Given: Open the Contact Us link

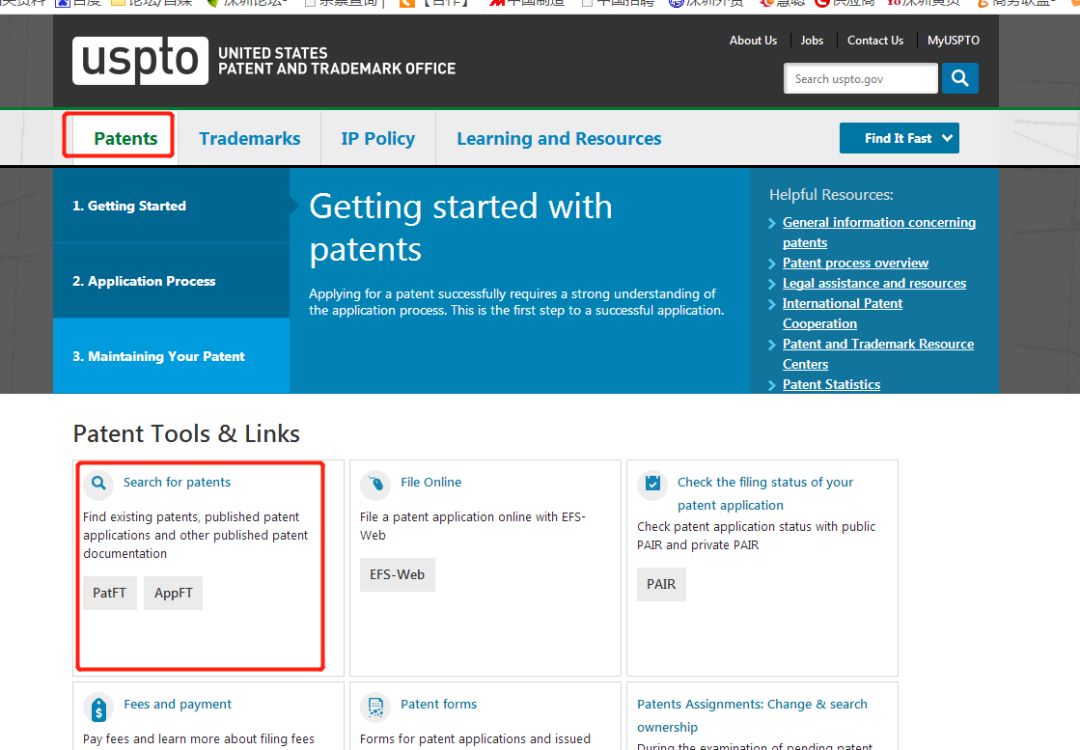Looking at the screenshot, I should coord(875,41).
